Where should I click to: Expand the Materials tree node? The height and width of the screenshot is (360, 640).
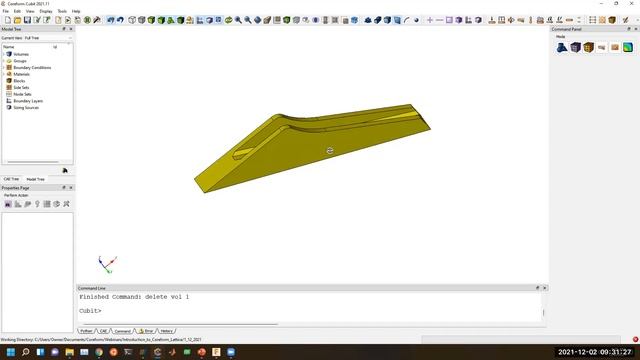[x=4, y=74]
